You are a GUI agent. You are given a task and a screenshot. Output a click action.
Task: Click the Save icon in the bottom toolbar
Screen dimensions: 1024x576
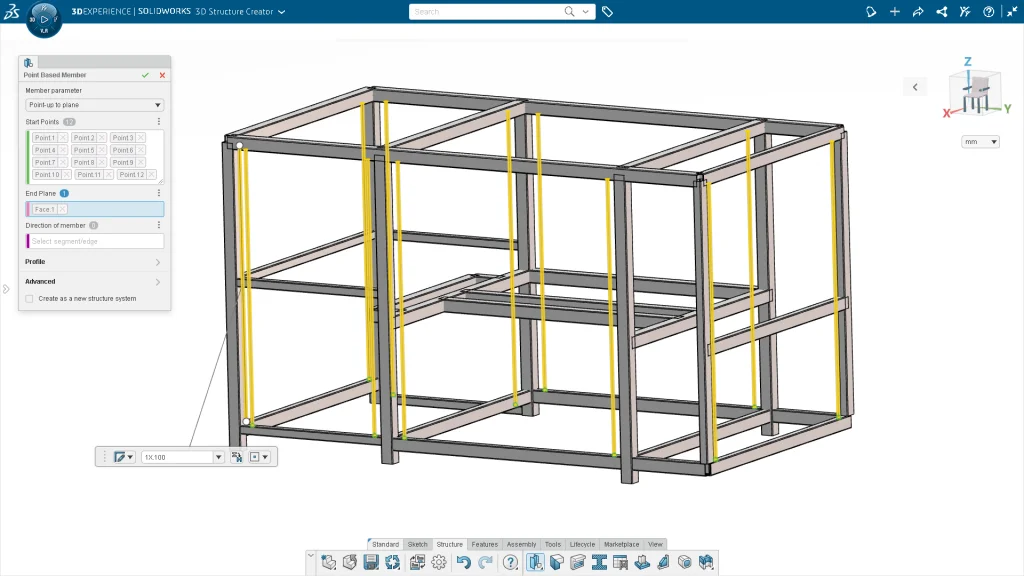tap(371, 562)
